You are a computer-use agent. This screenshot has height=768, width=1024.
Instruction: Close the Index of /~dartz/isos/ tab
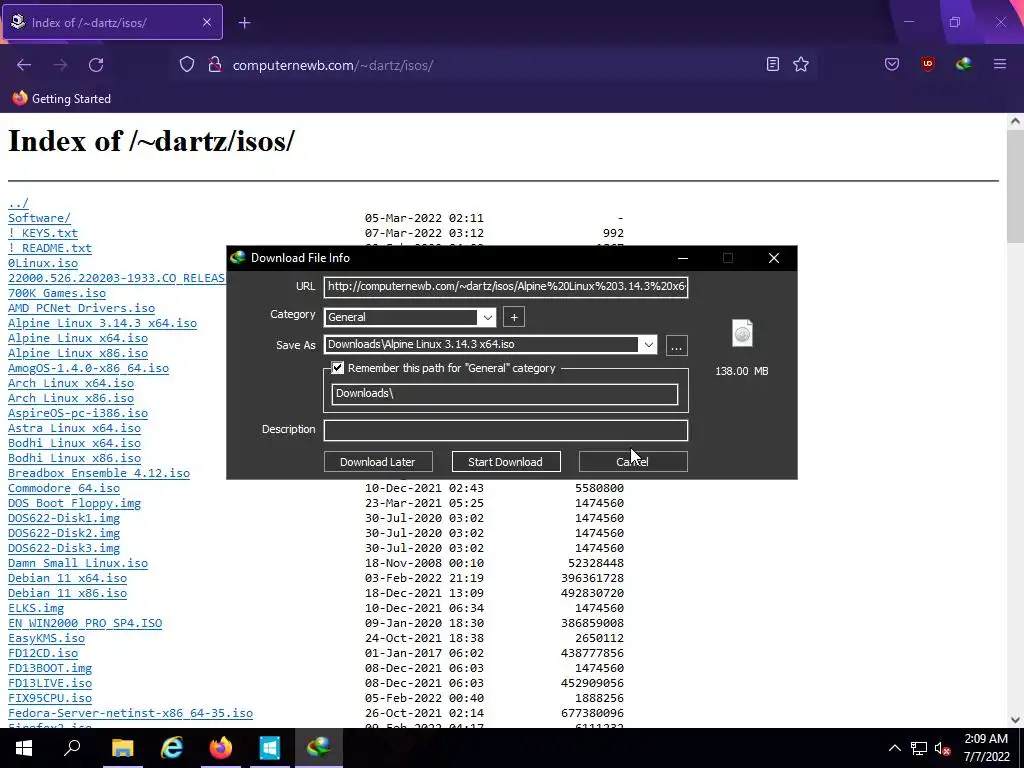coord(206,22)
